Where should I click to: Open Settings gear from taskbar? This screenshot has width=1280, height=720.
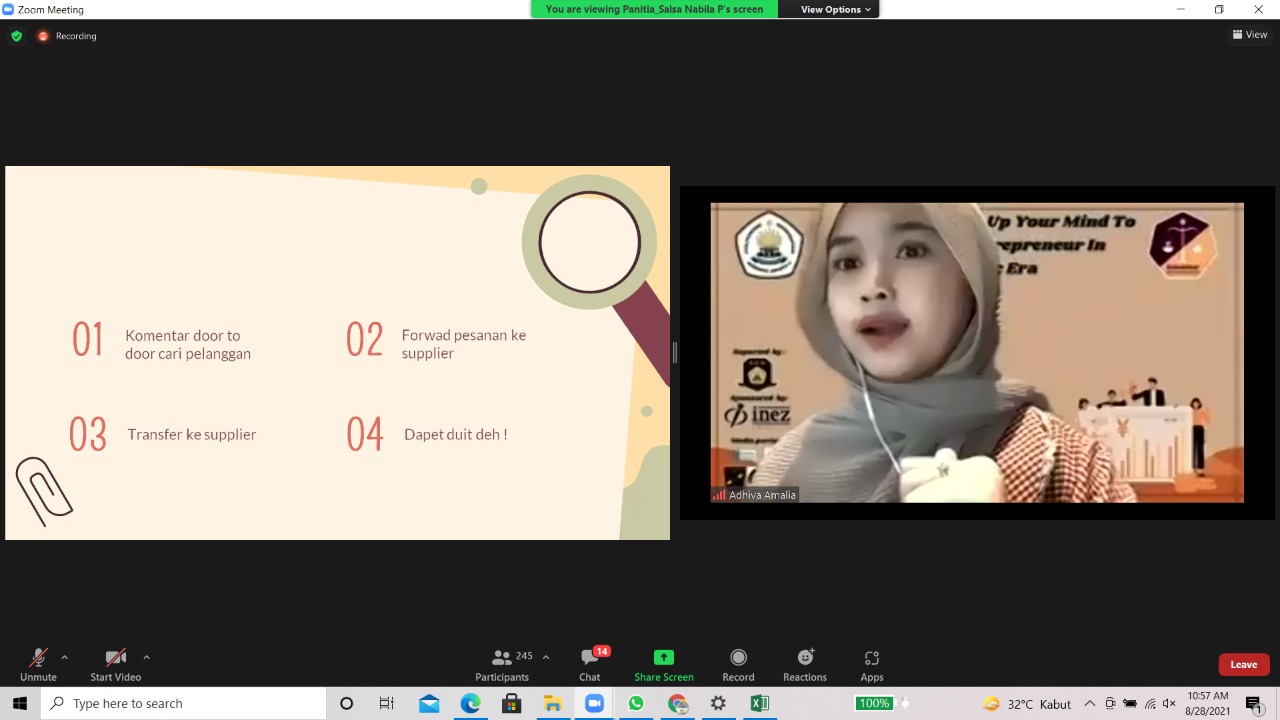pyautogui.click(x=718, y=703)
